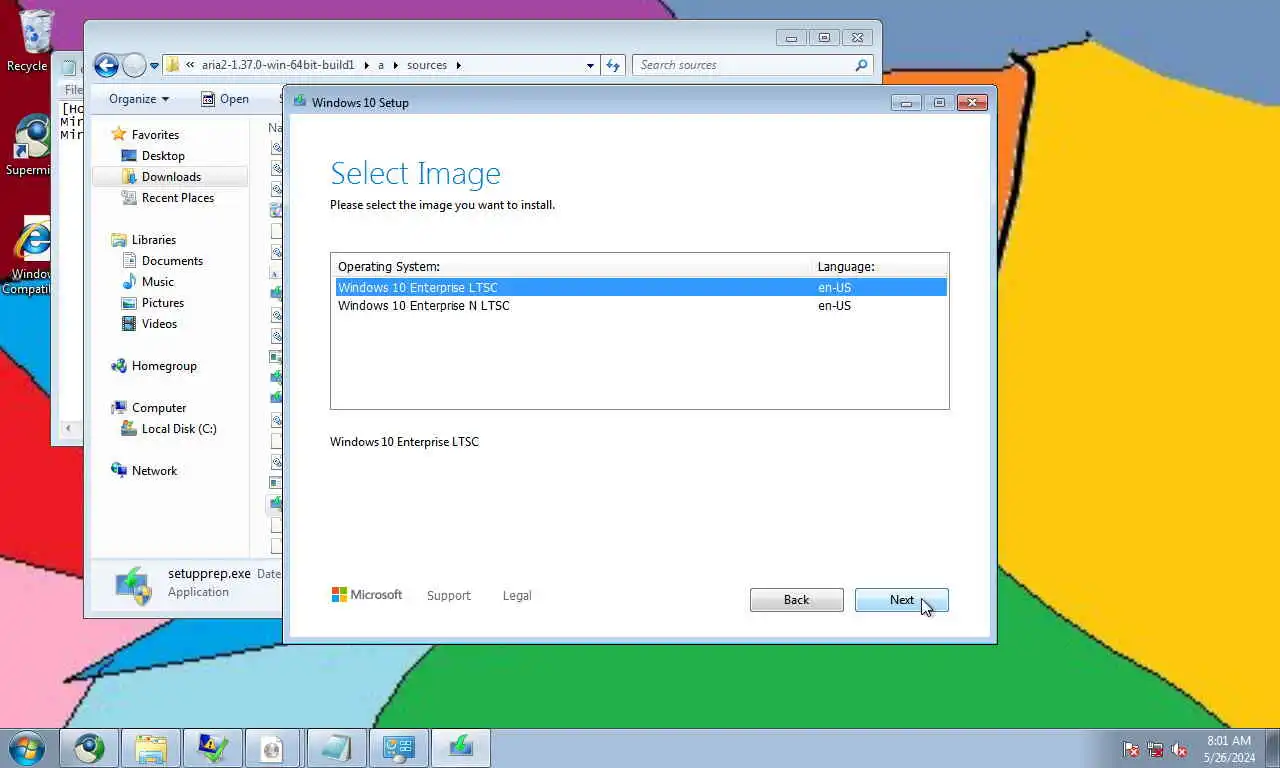Screen dimensions: 1280x768
Task: Select aria2-1.37.0-win-64bit-build1 breadcrumb
Action: point(278,65)
